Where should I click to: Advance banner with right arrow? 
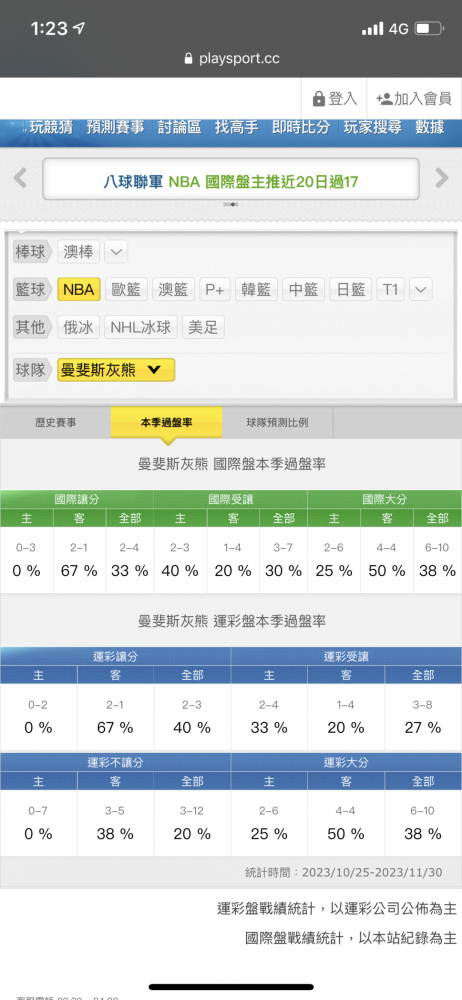pos(442,178)
